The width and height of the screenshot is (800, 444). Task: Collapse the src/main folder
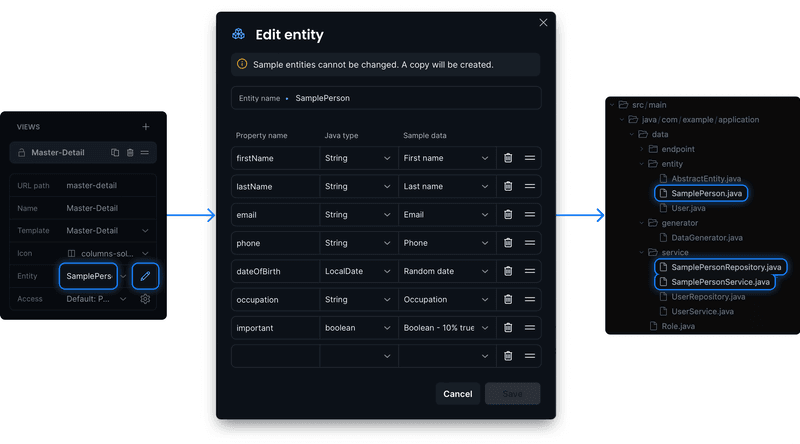pyautogui.click(x=612, y=105)
